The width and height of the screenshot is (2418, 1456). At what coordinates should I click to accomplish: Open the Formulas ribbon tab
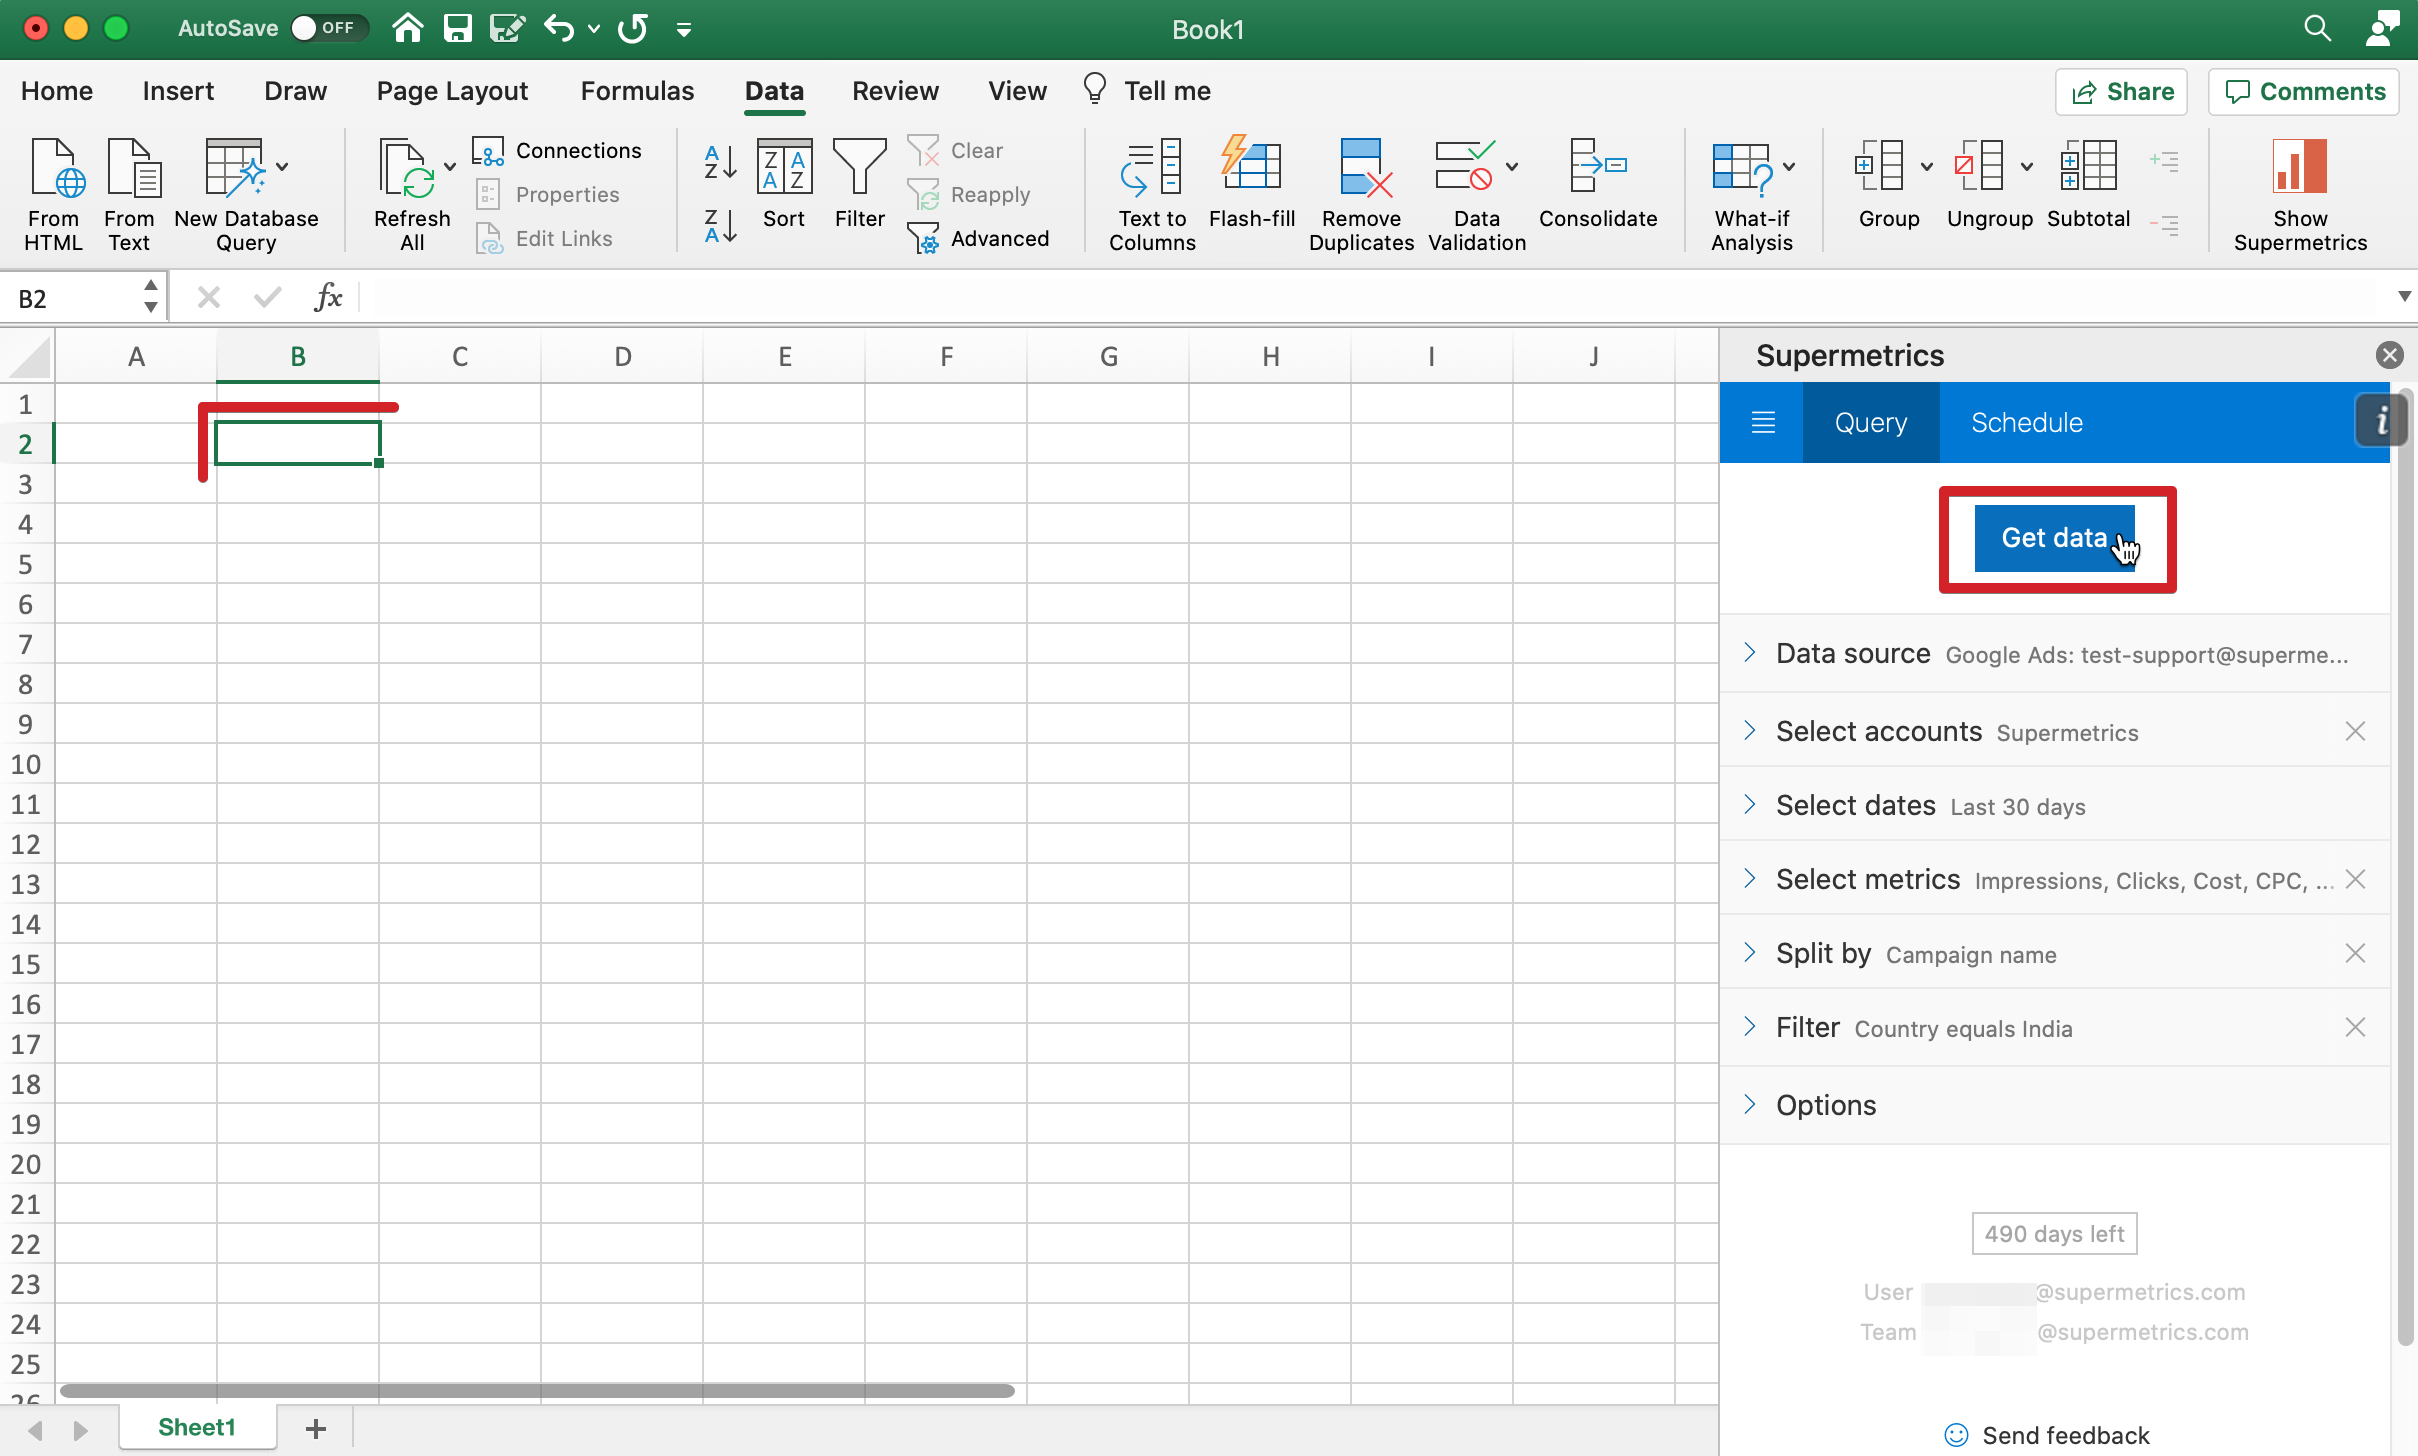point(637,90)
